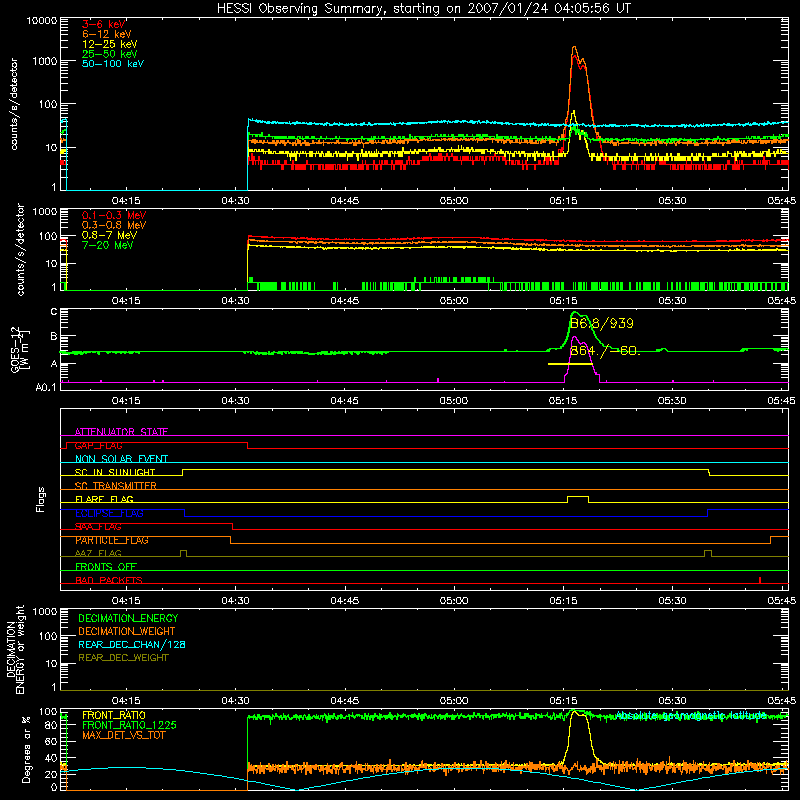This screenshot has width=800, height=800.
Task: Click the counts/s/detector label of top plot
Action: pyautogui.click(x=14, y=104)
